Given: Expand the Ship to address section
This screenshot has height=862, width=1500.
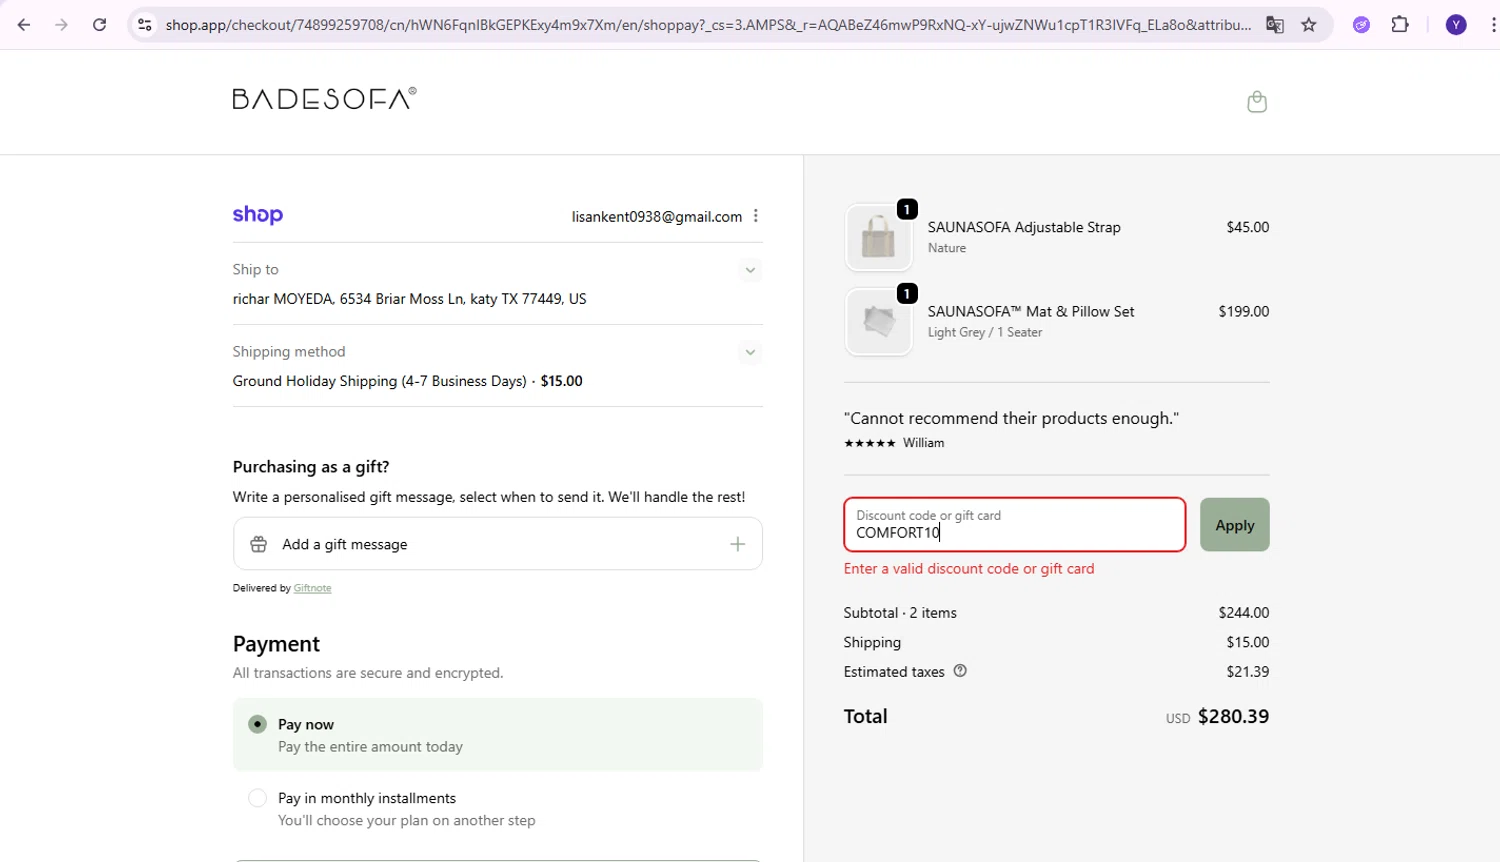Looking at the screenshot, I should (750, 270).
